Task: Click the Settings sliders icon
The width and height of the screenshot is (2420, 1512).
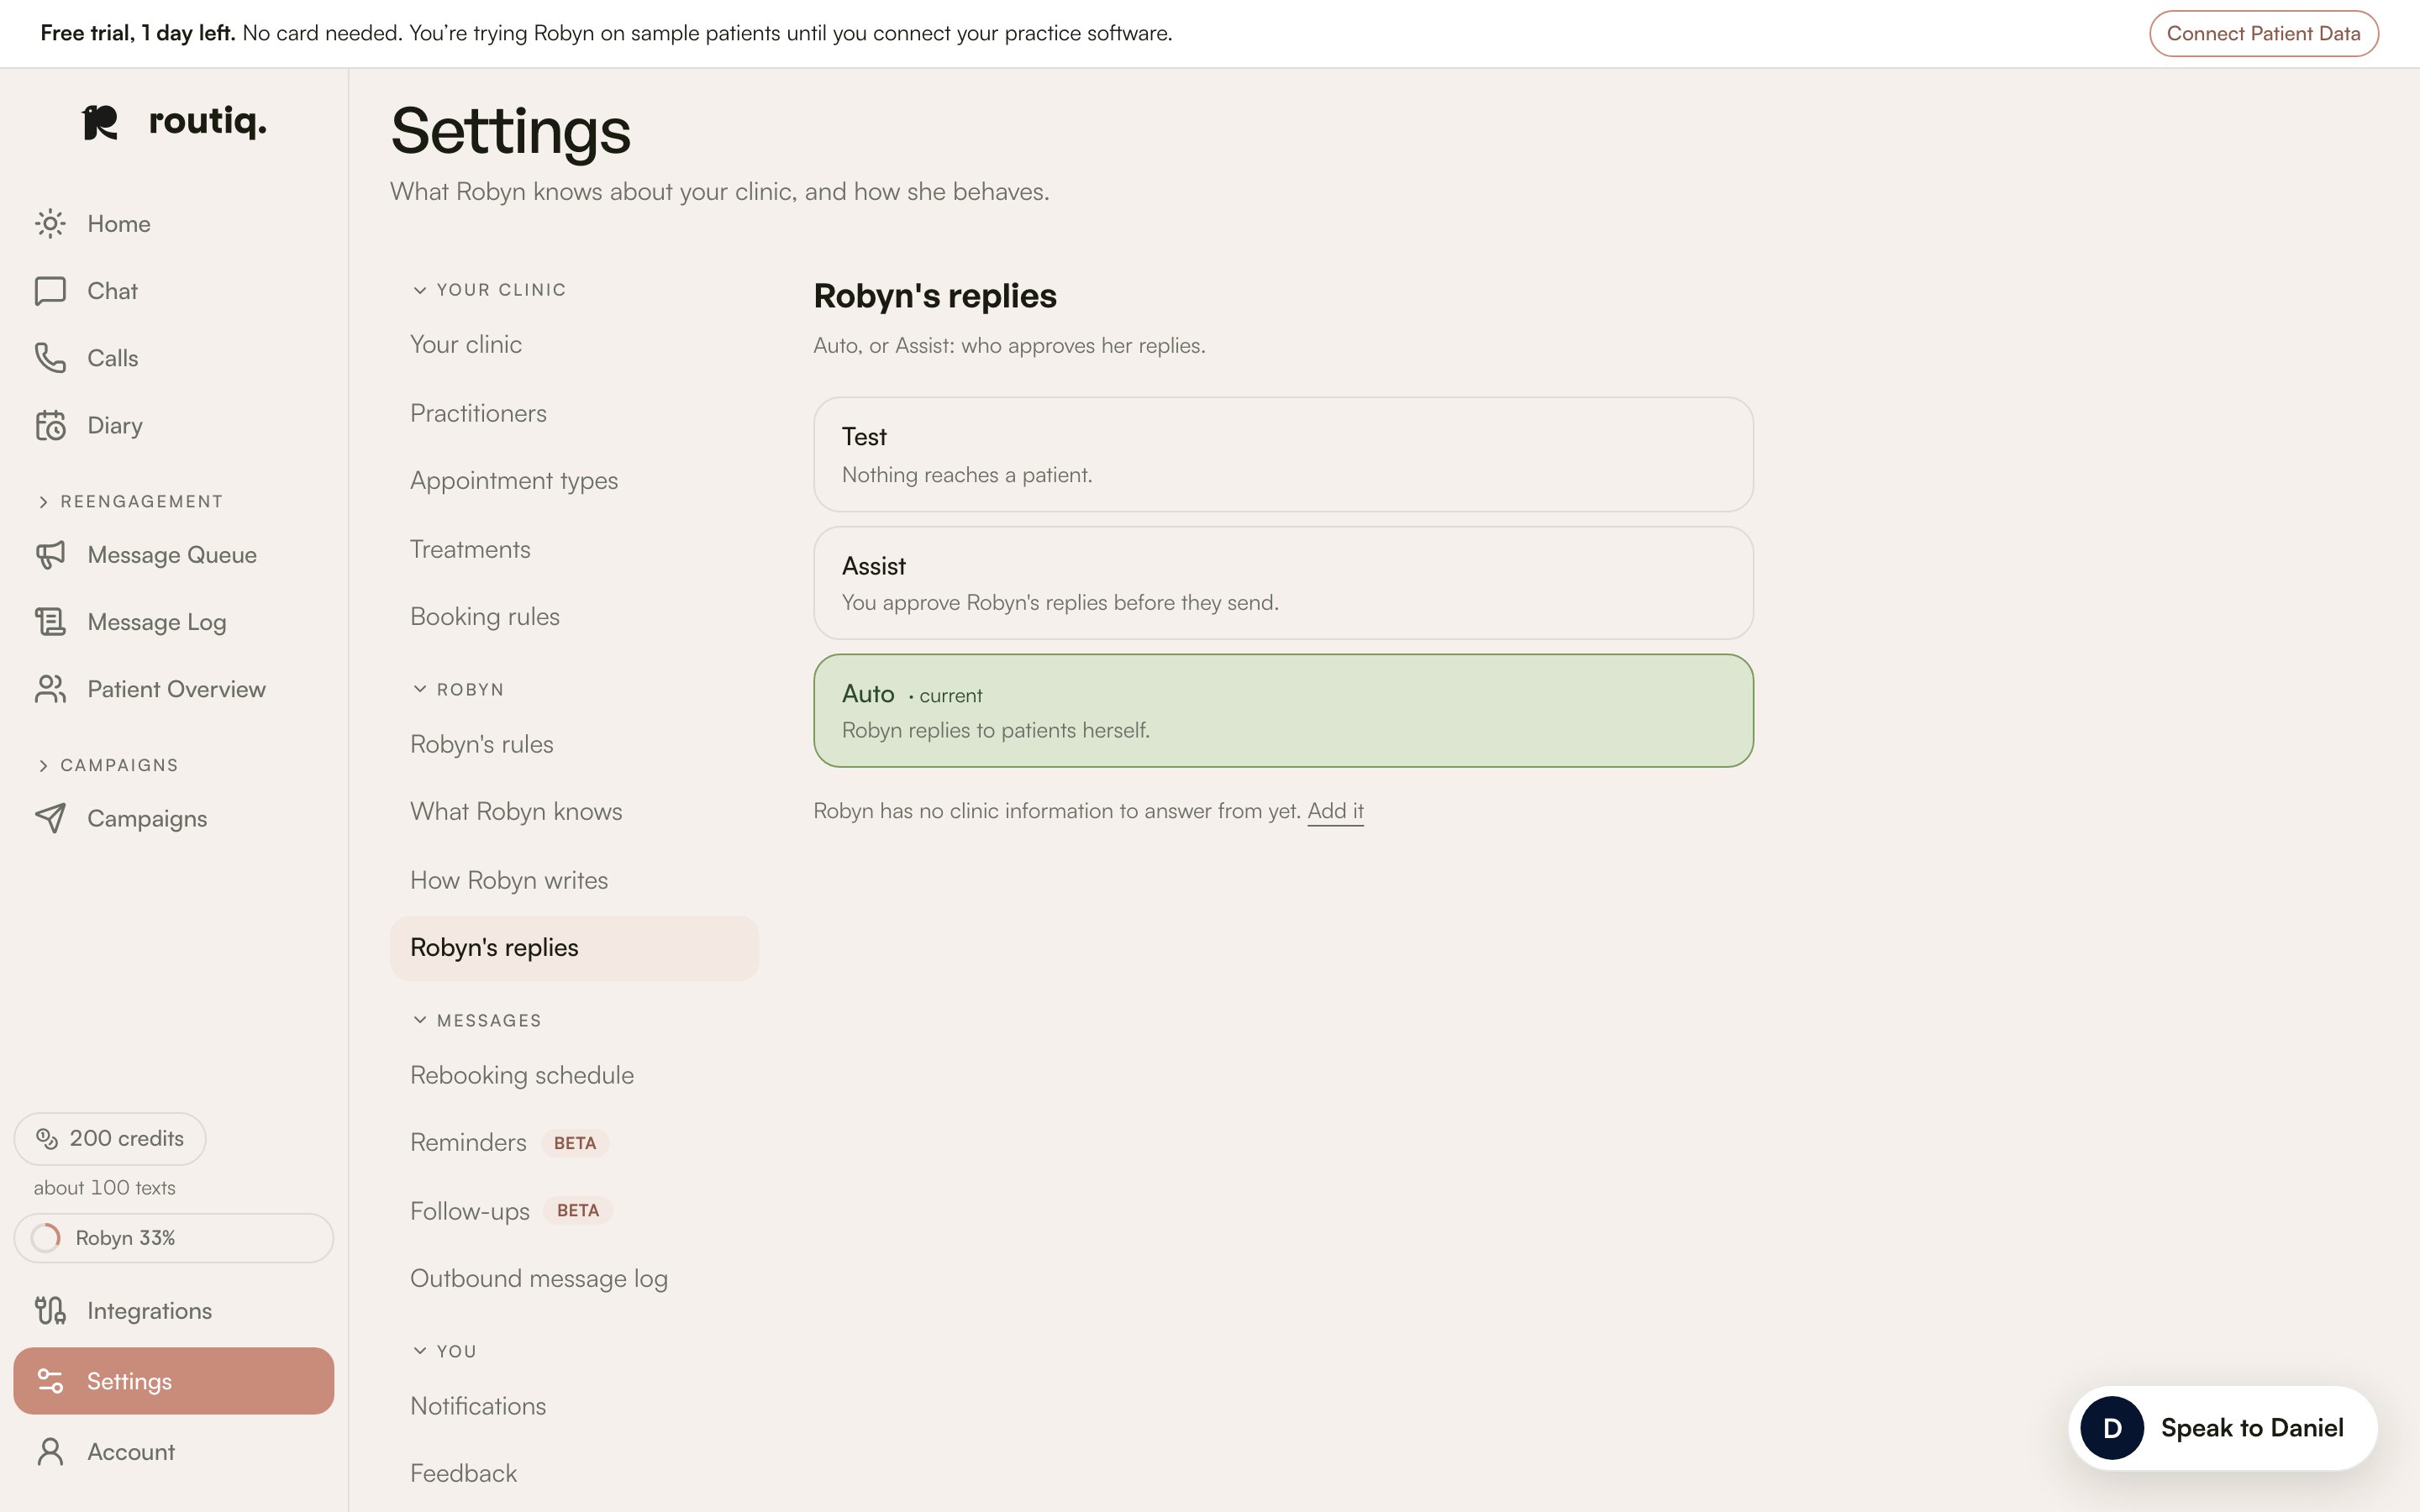Action: 50,1381
